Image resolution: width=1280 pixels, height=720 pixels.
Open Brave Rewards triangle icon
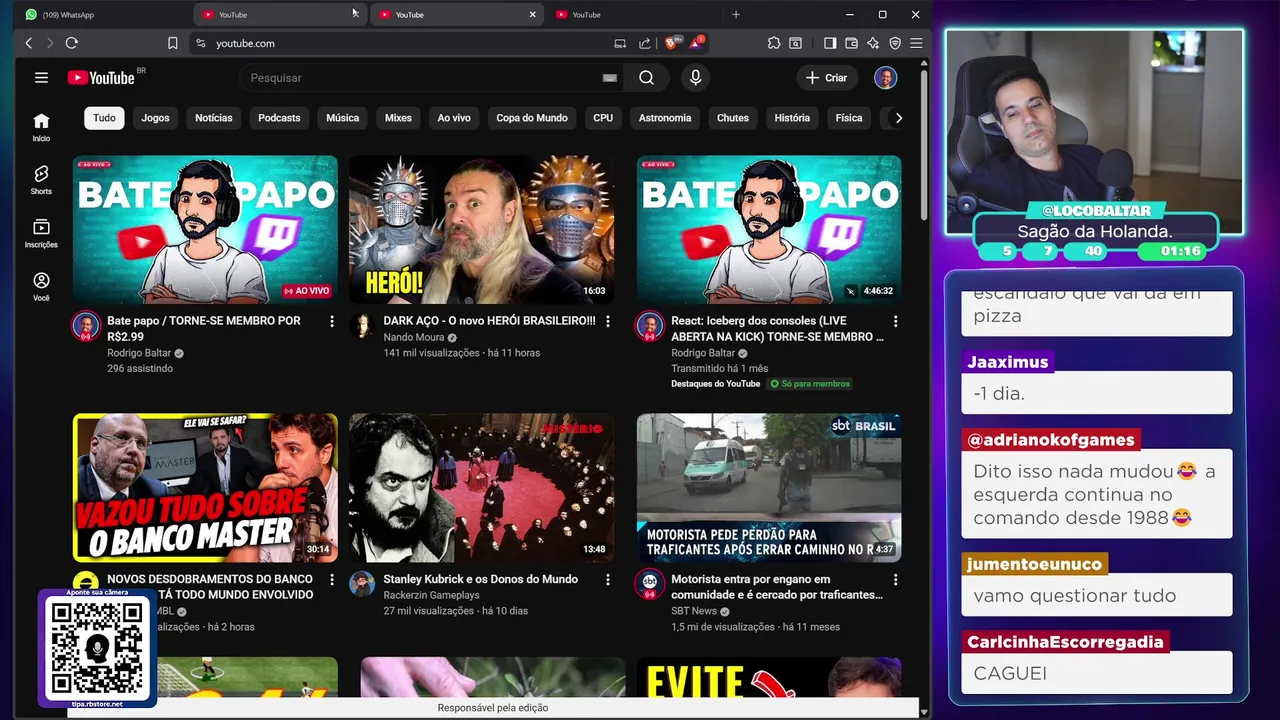pyautogui.click(x=696, y=43)
